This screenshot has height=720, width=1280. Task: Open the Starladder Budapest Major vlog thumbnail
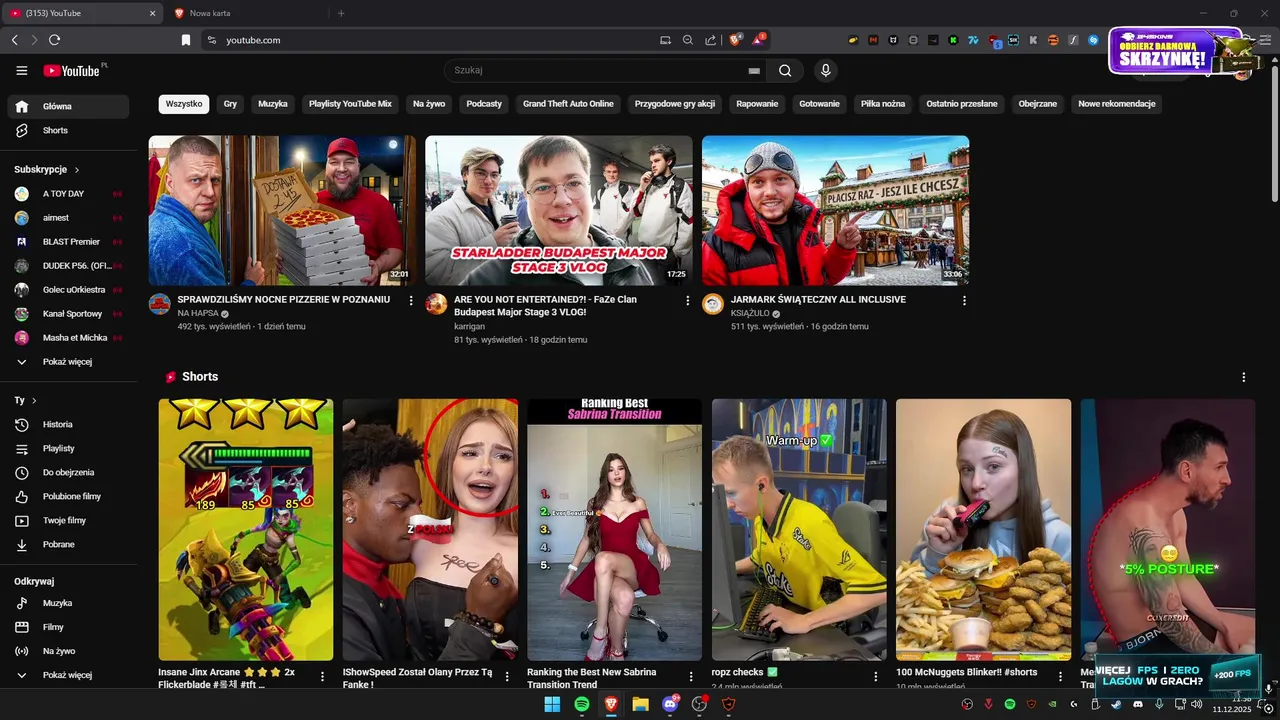[558, 210]
